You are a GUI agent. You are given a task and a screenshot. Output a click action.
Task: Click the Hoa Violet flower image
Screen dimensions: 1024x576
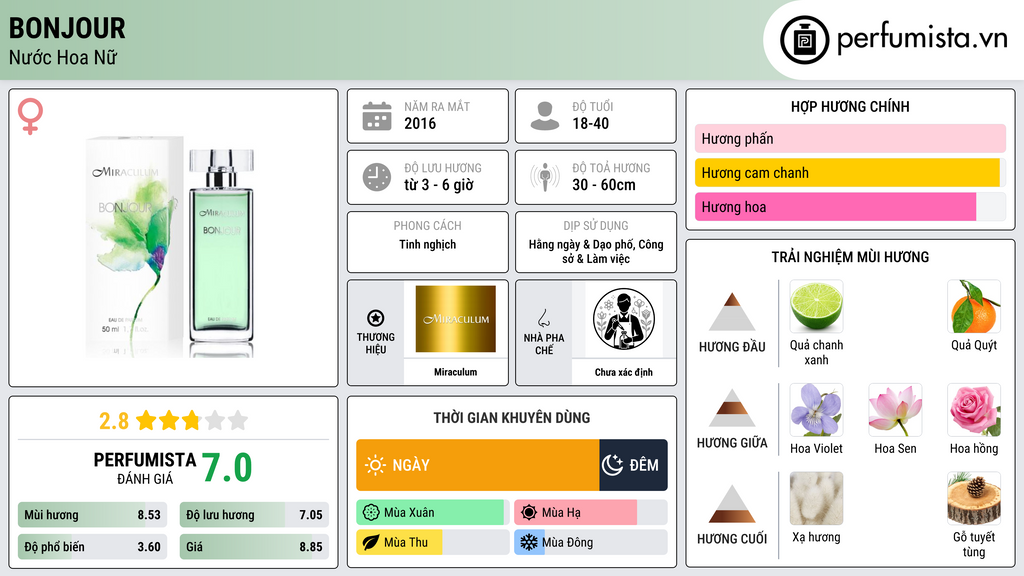point(816,410)
